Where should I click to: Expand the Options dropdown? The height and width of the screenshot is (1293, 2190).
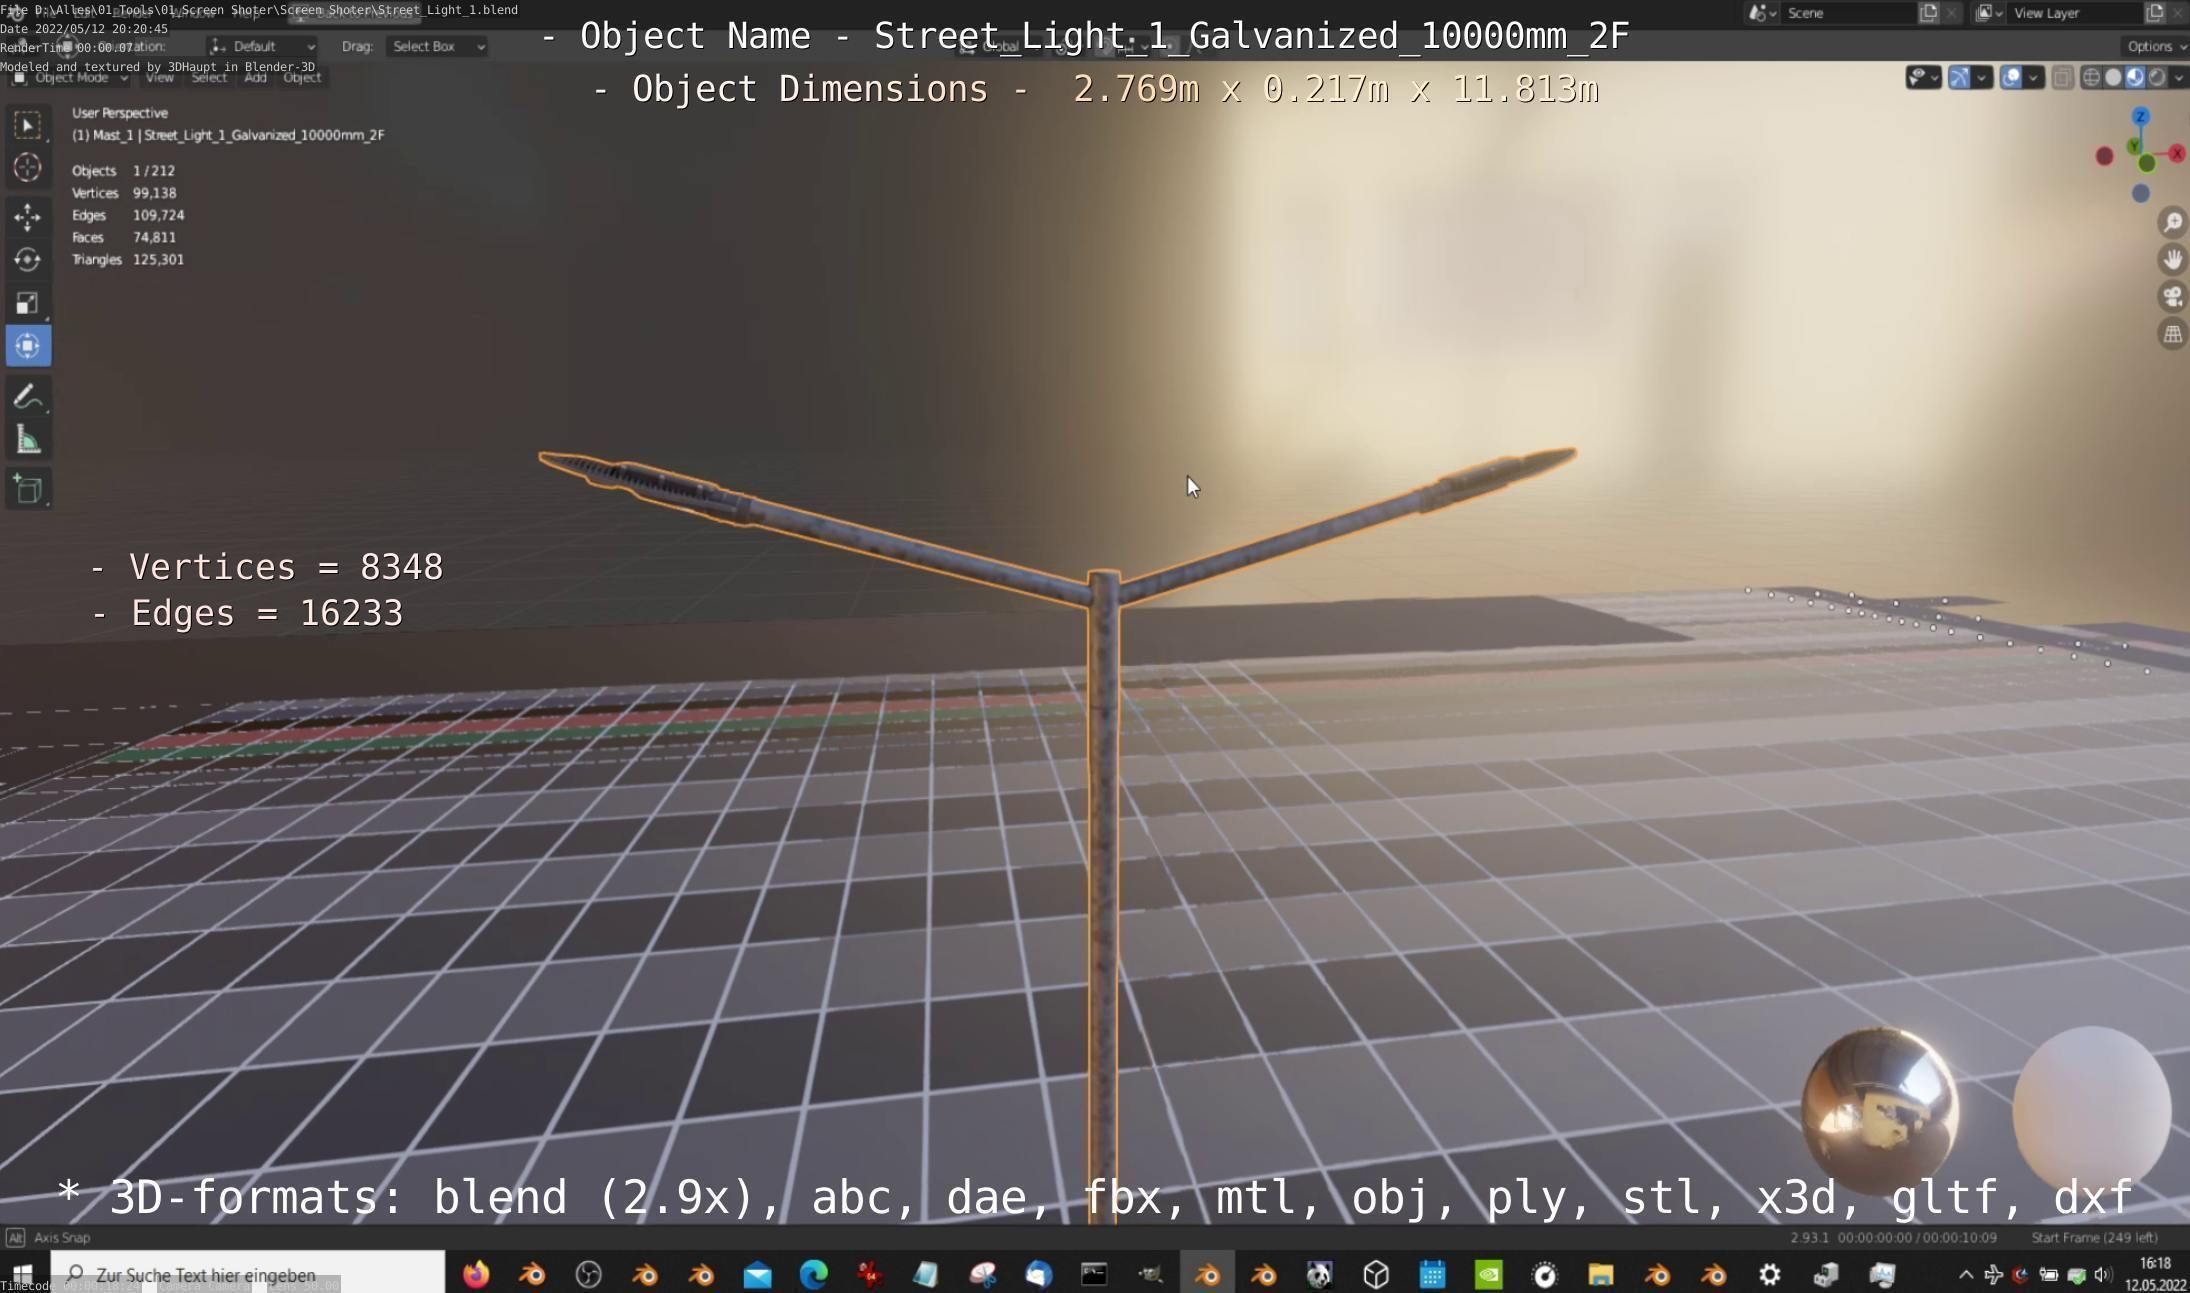tap(2155, 46)
